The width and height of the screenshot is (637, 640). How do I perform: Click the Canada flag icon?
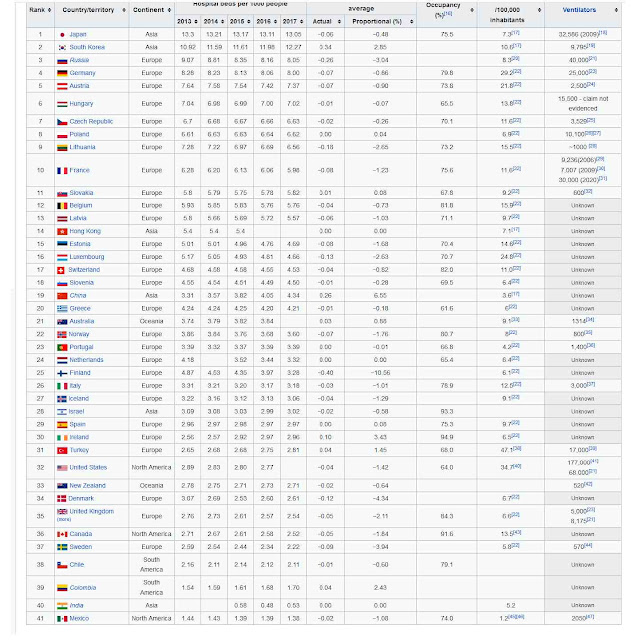pos(62,534)
